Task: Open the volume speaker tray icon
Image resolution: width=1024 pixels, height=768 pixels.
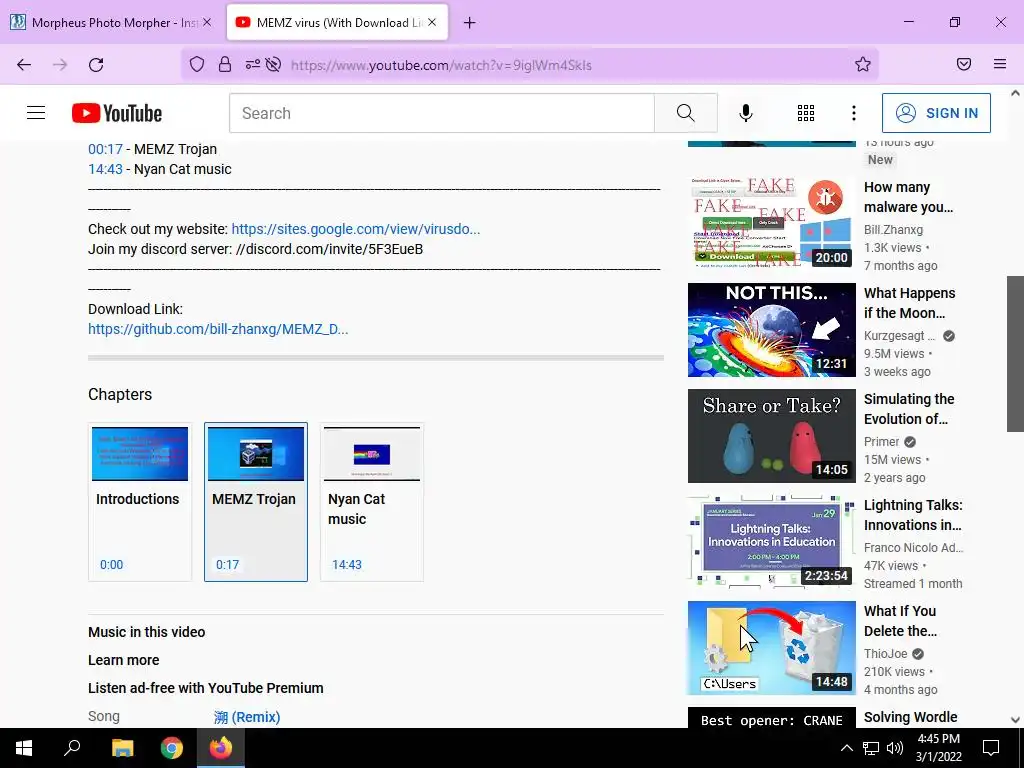Action: pyautogui.click(x=895, y=748)
